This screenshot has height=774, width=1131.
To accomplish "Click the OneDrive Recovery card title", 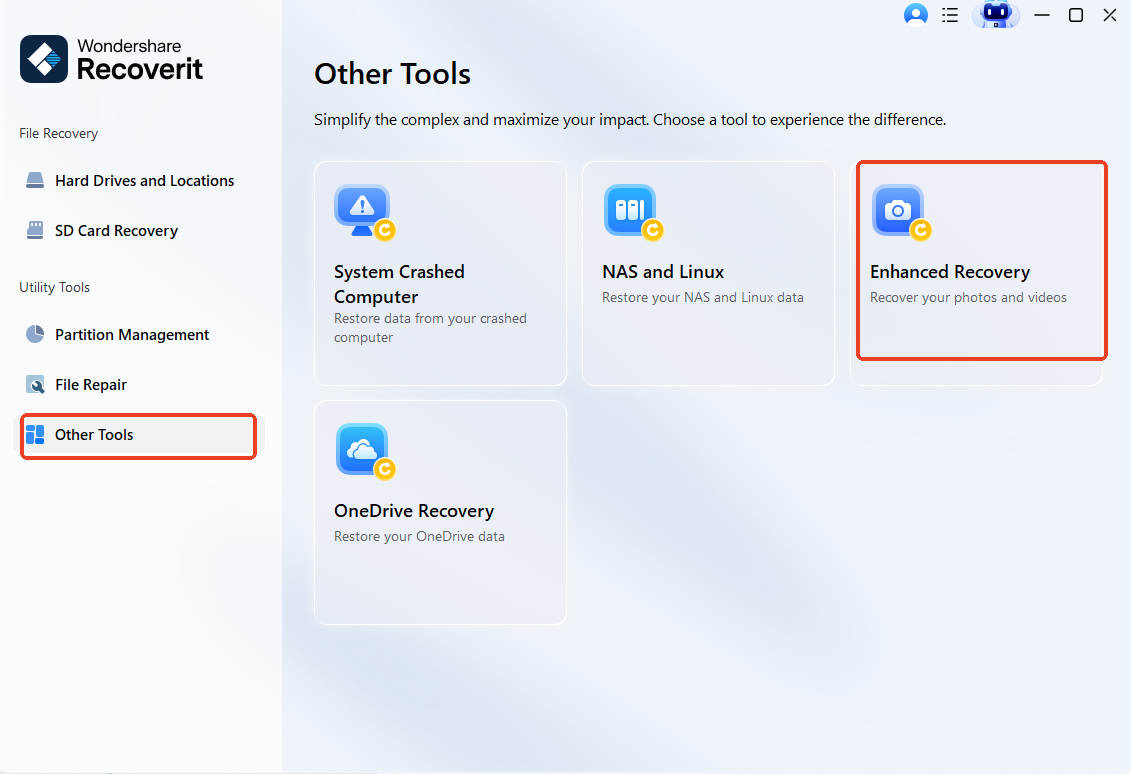I will coord(413,511).
